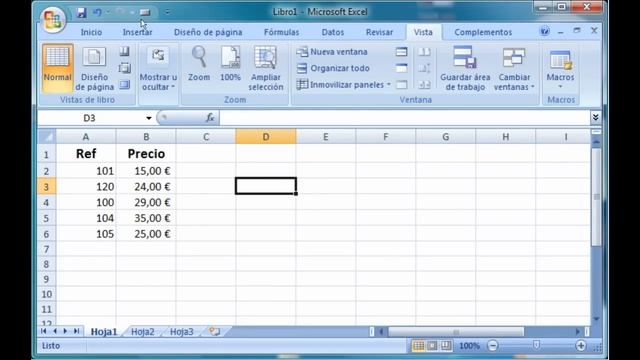Click the Ocultar window icon
Viewport: 640px width, 360px height.
tap(402, 68)
